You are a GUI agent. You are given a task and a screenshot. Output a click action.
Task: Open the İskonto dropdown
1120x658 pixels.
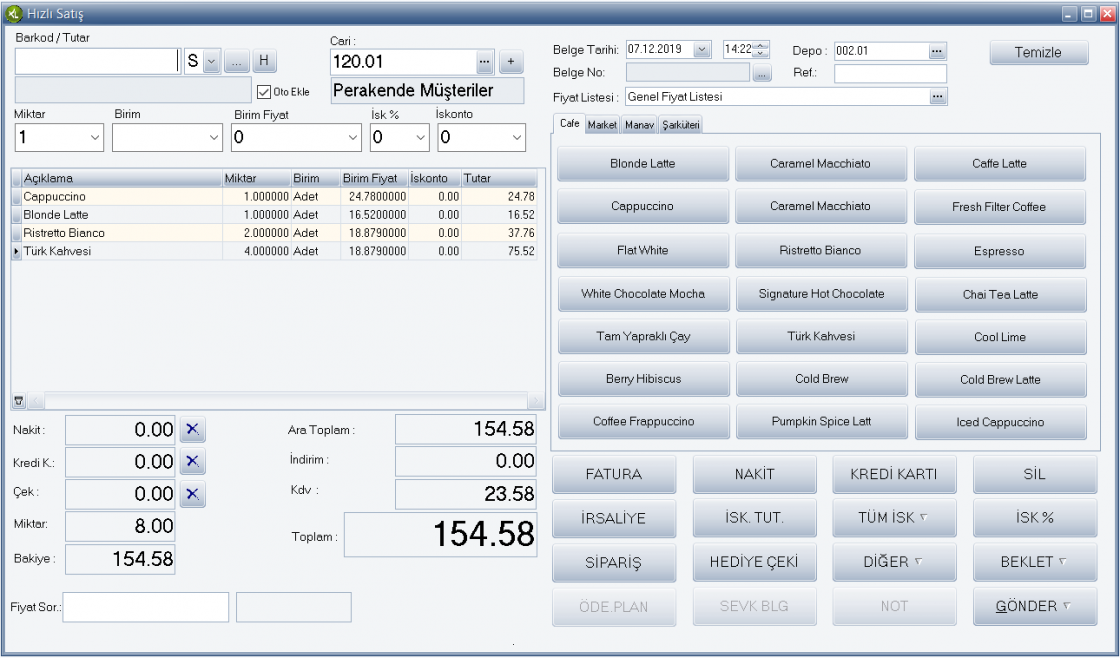tap(517, 138)
